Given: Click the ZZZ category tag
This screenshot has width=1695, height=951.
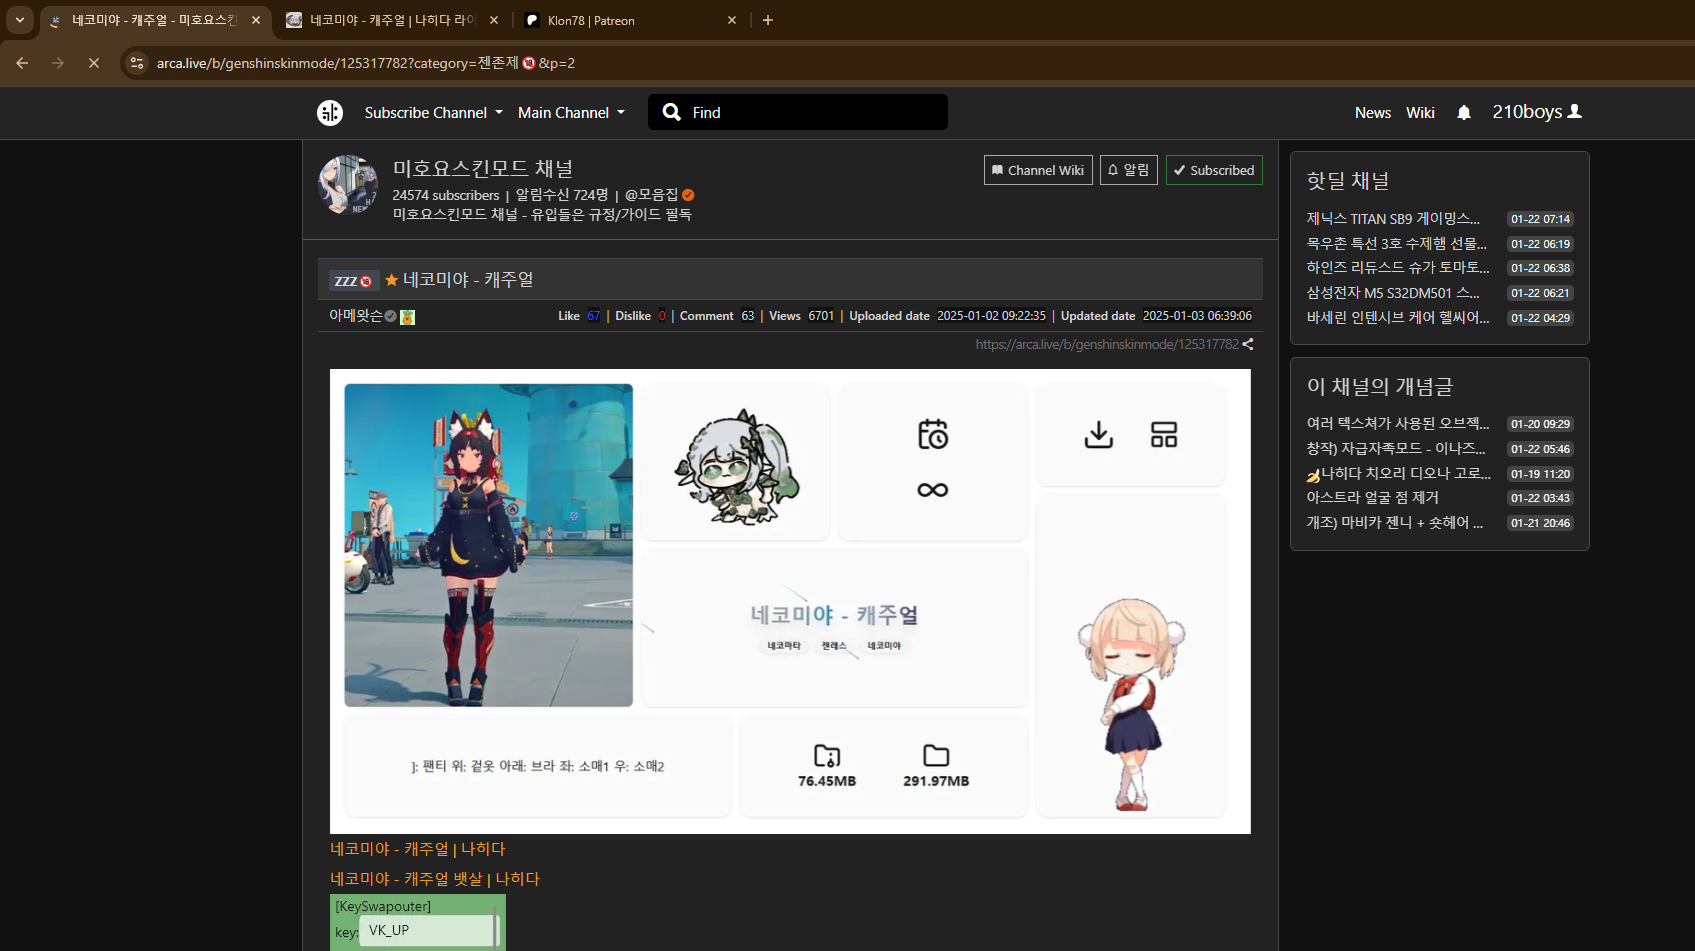Looking at the screenshot, I should pos(353,281).
